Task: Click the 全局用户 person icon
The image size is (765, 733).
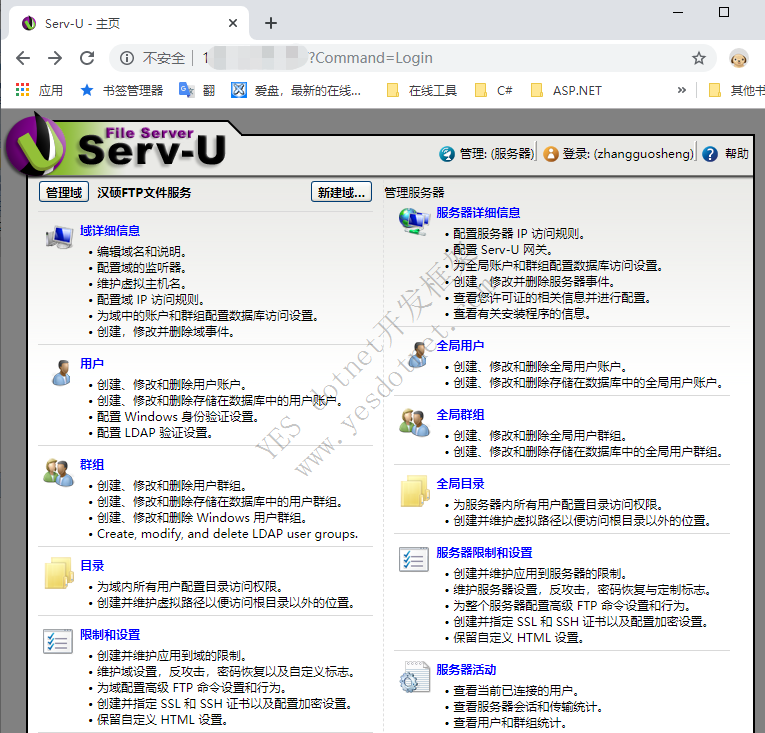Action: pos(418,354)
